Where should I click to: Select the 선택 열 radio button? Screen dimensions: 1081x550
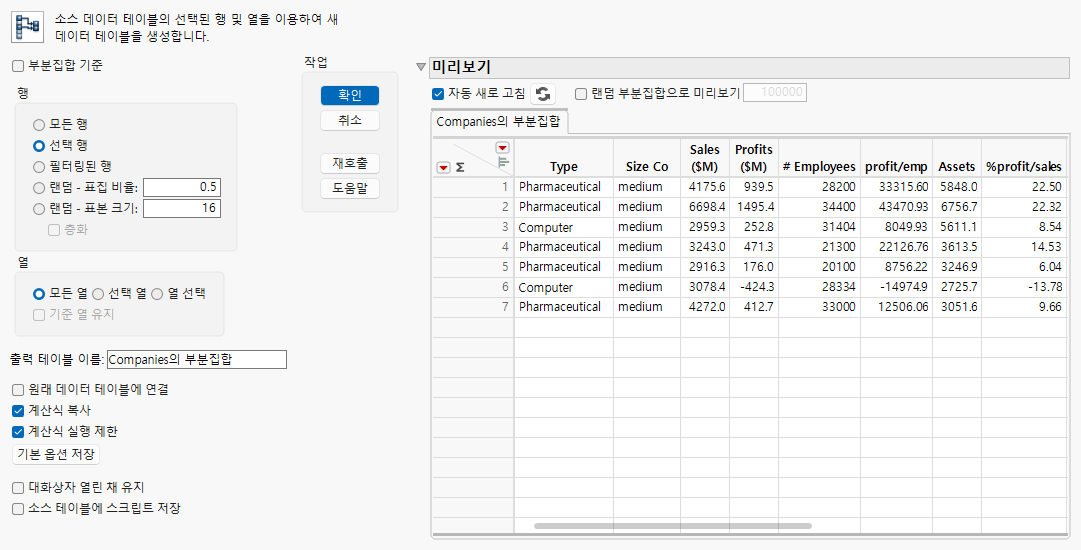click(x=98, y=294)
